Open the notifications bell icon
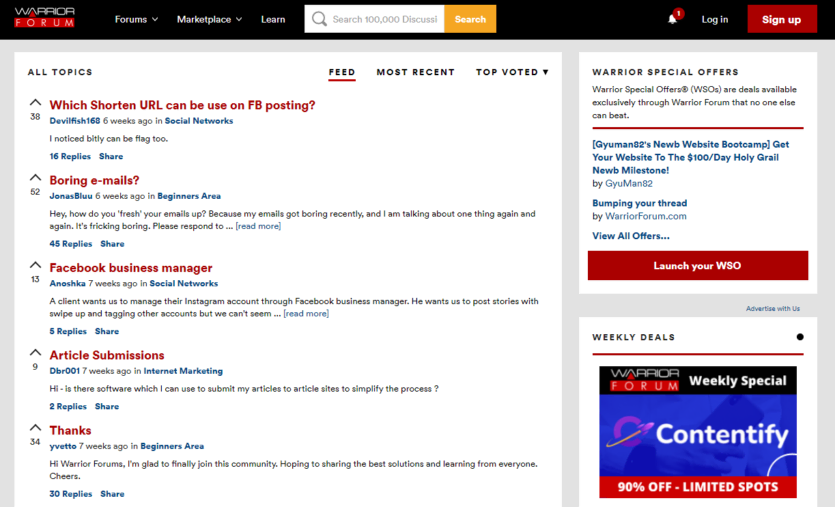 (673, 19)
